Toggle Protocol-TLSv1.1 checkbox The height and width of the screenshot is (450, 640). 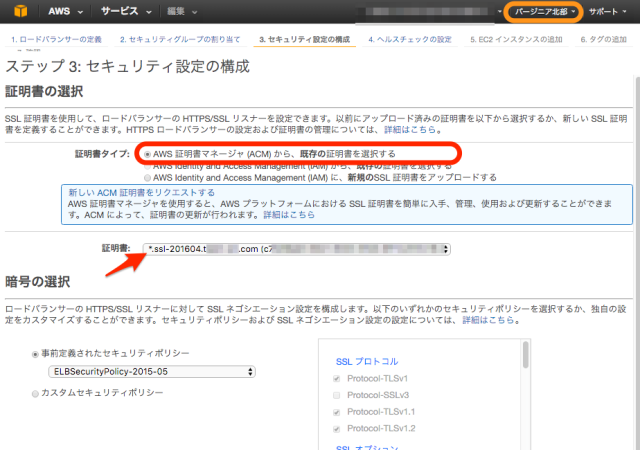(x=337, y=412)
